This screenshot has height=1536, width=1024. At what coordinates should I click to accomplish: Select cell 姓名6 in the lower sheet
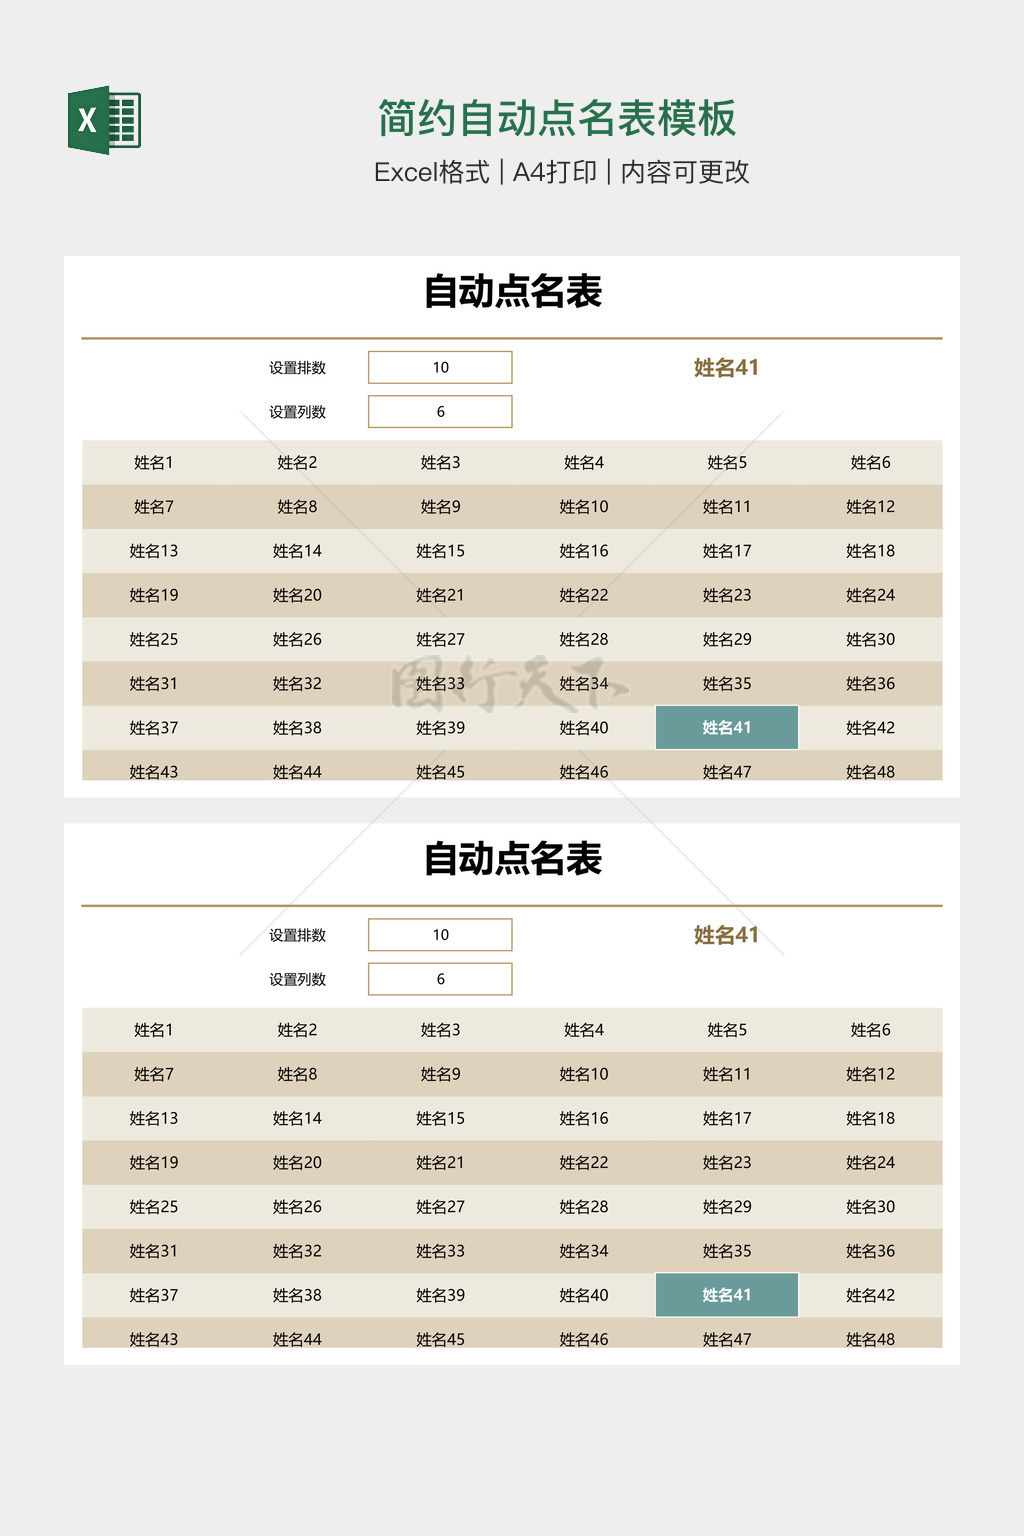[x=870, y=1030]
